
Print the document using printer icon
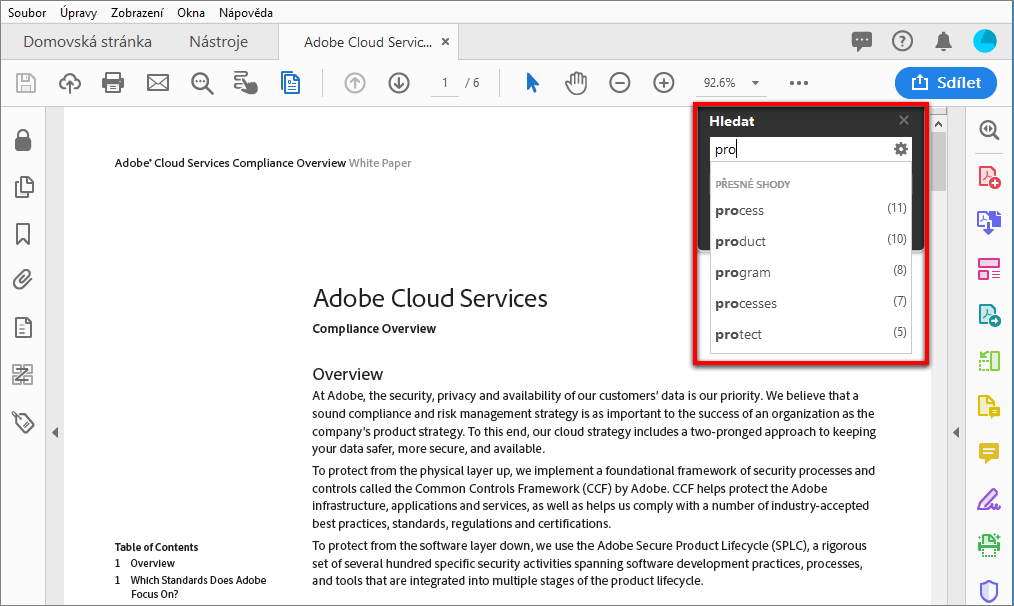(x=113, y=83)
